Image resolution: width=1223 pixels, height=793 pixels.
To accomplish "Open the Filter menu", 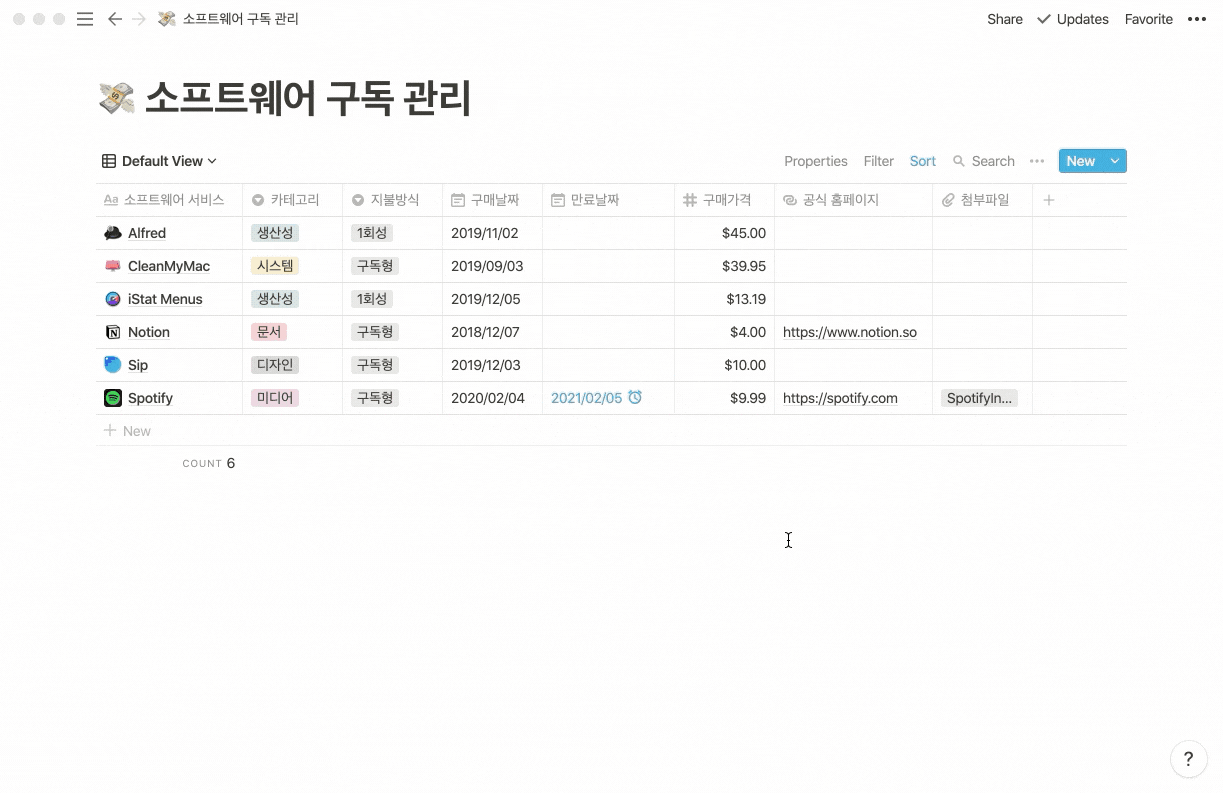I will 879,161.
